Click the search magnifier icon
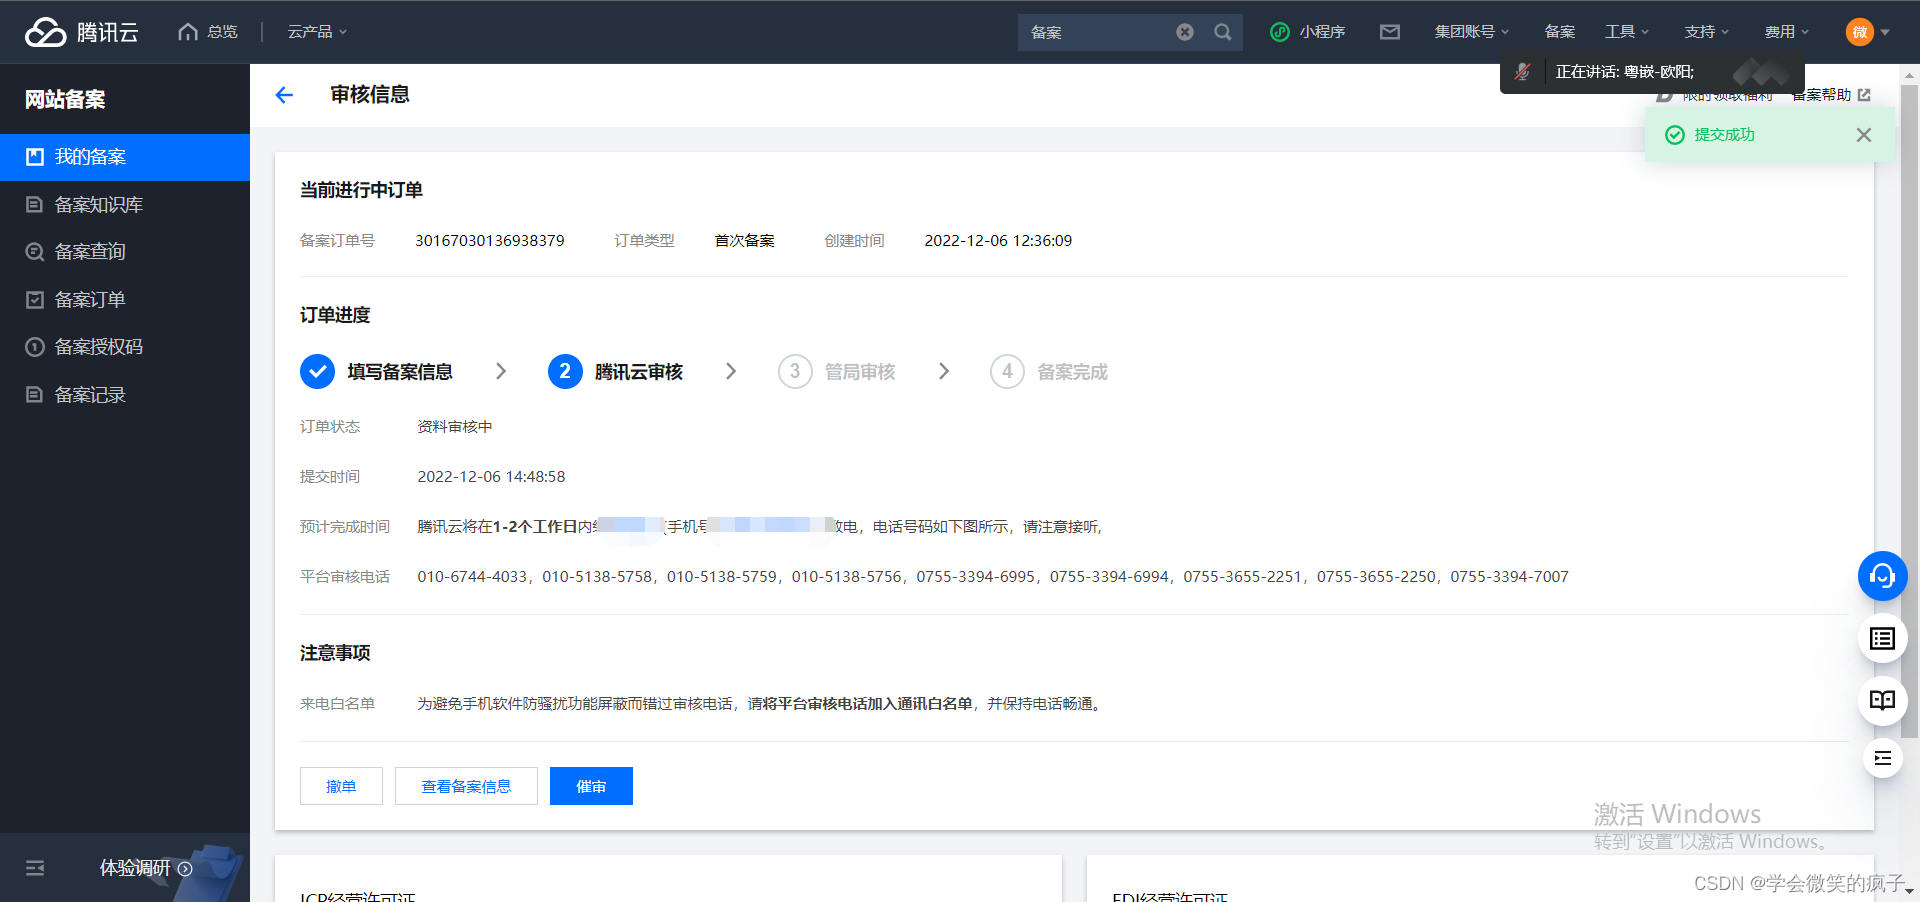The height and width of the screenshot is (902, 1920). (x=1222, y=32)
